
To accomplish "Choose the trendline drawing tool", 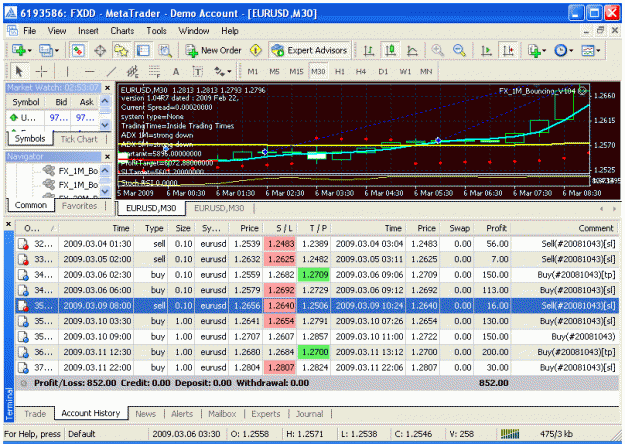I will [111, 72].
